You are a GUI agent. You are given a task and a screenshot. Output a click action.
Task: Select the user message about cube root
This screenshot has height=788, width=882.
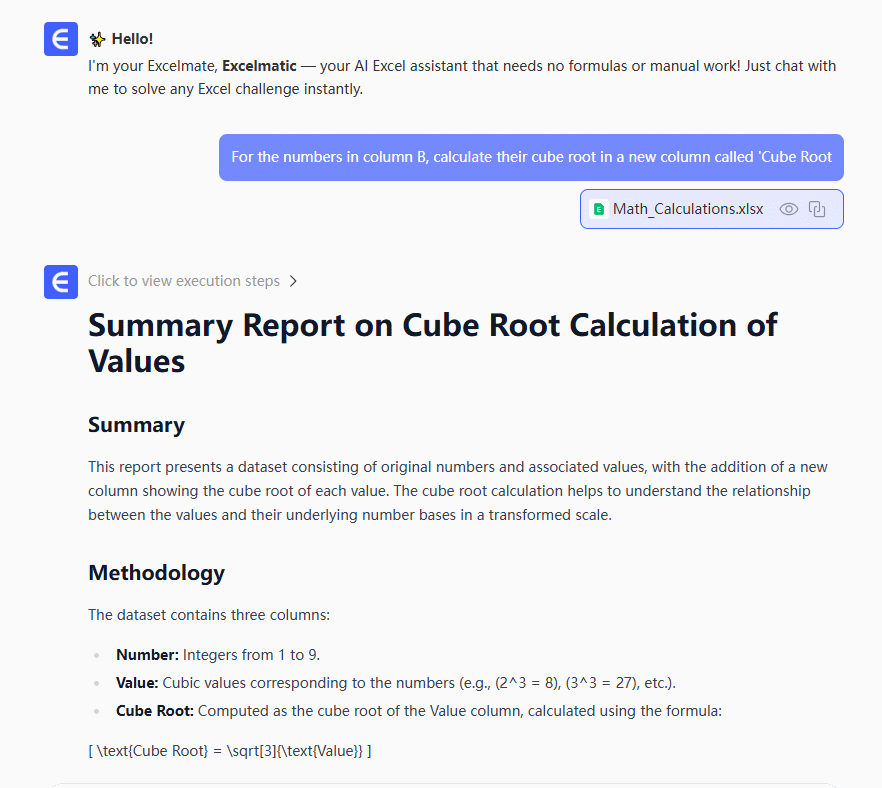(x=531, y=157)
